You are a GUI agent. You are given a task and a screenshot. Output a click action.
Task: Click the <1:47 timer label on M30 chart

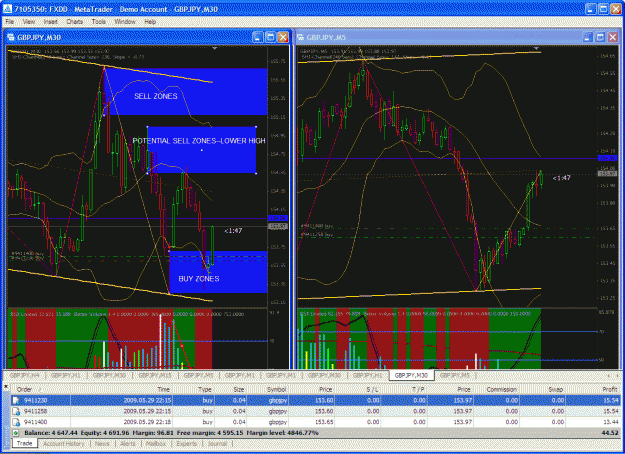(233, 230)
